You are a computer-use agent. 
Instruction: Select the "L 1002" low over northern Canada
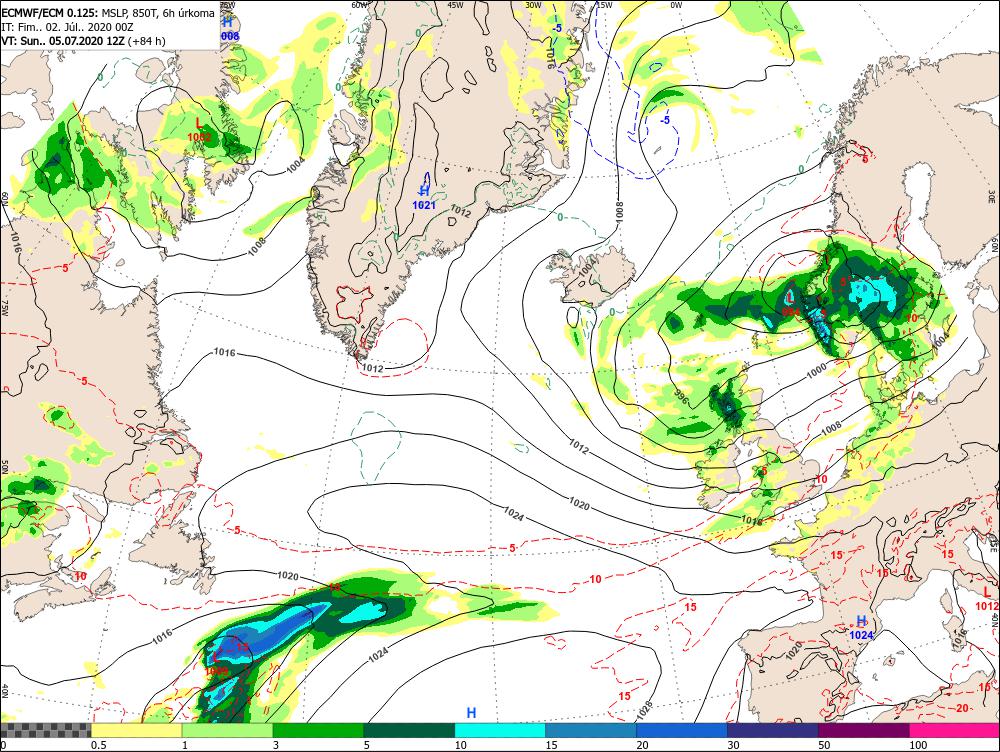(x=200, y=129)
